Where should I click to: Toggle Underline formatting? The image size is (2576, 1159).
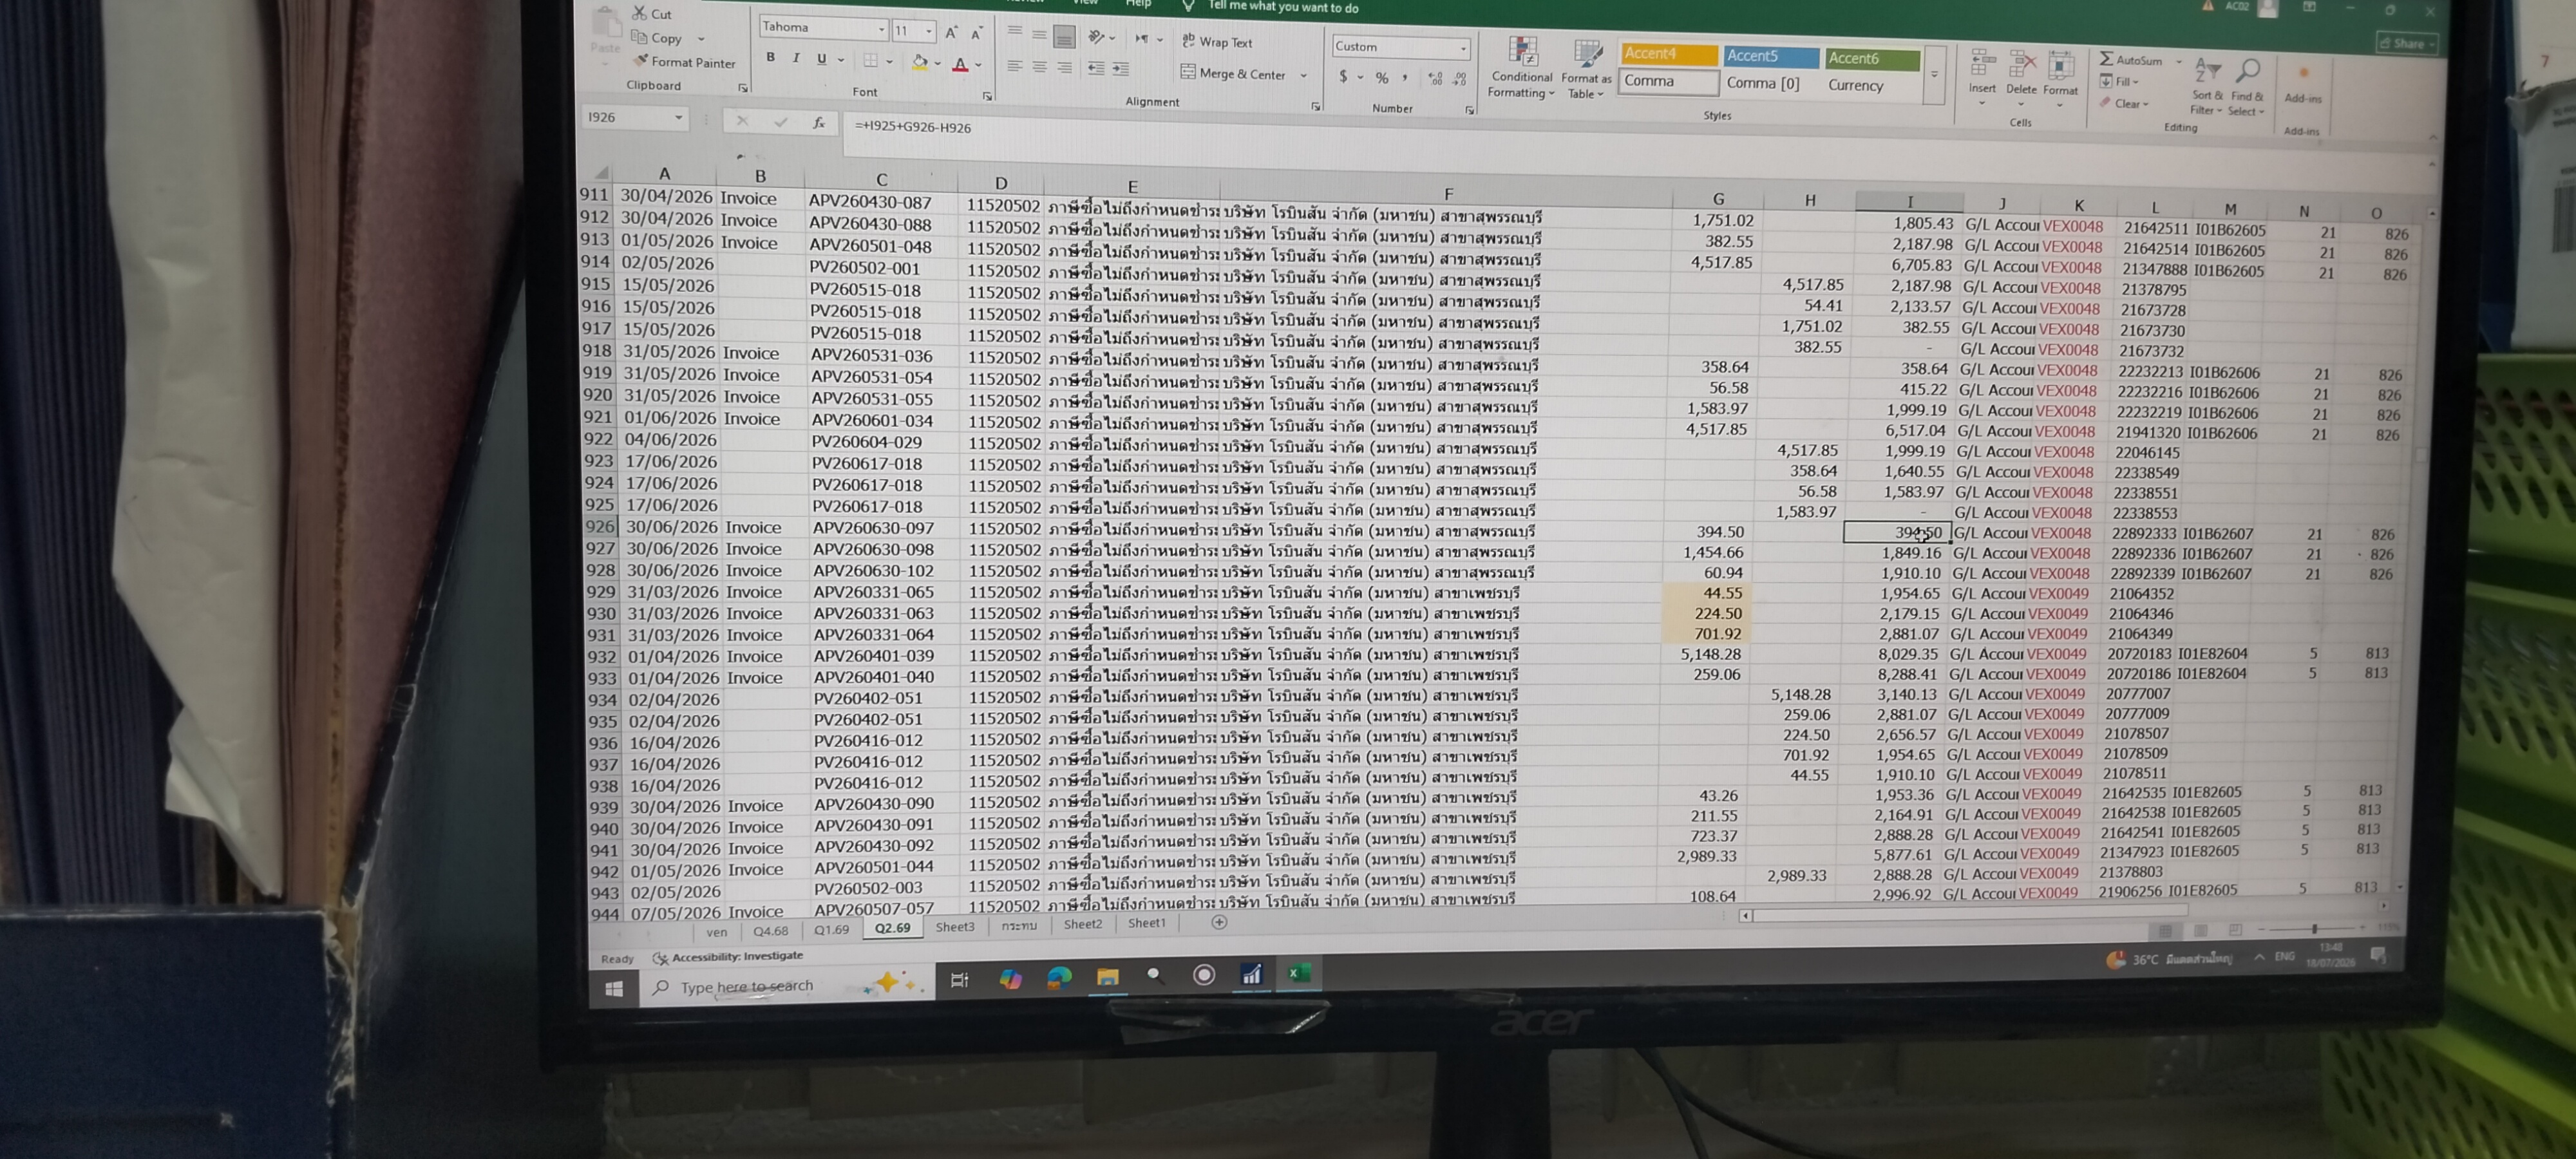click(821, 59)
